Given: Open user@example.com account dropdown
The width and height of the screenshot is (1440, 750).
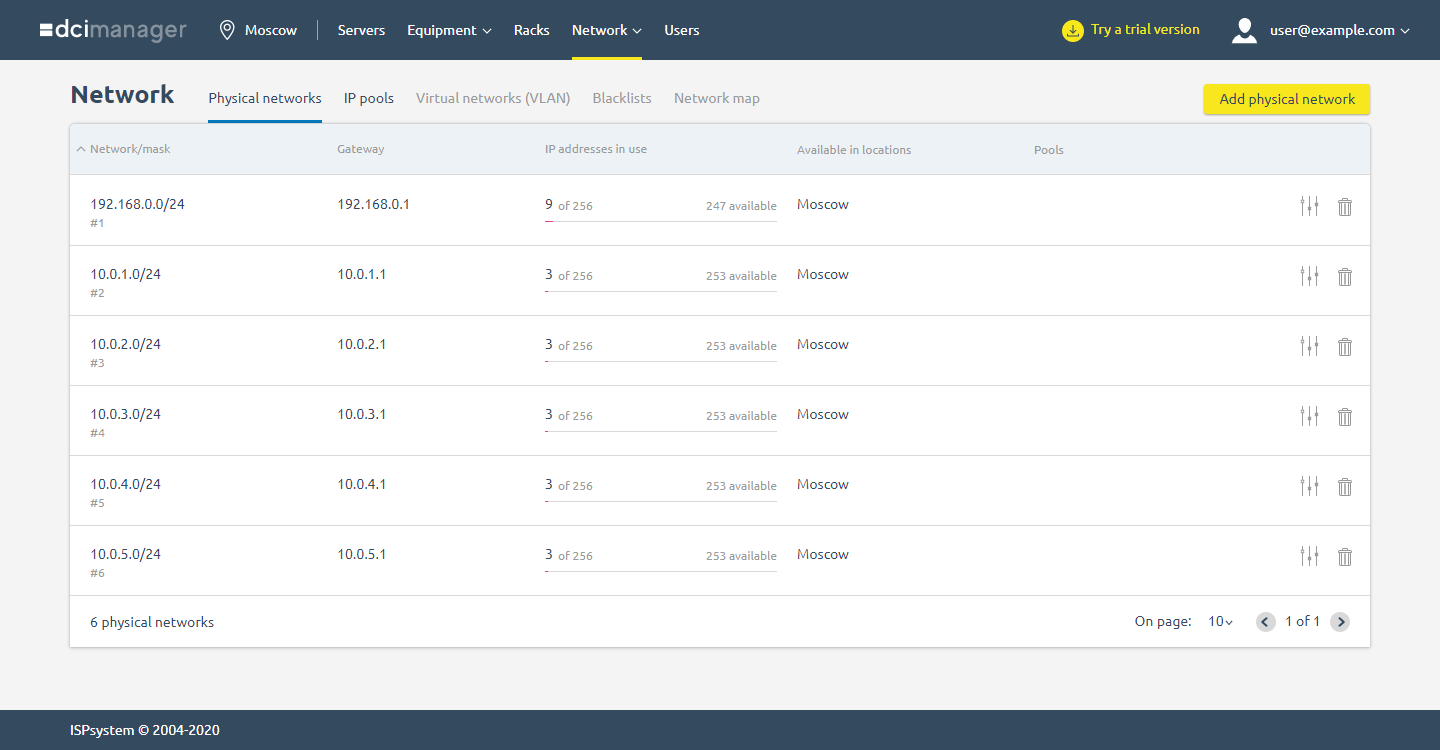Looking at the screenshot, I should pyautogui.click(x=1339, y=30).
